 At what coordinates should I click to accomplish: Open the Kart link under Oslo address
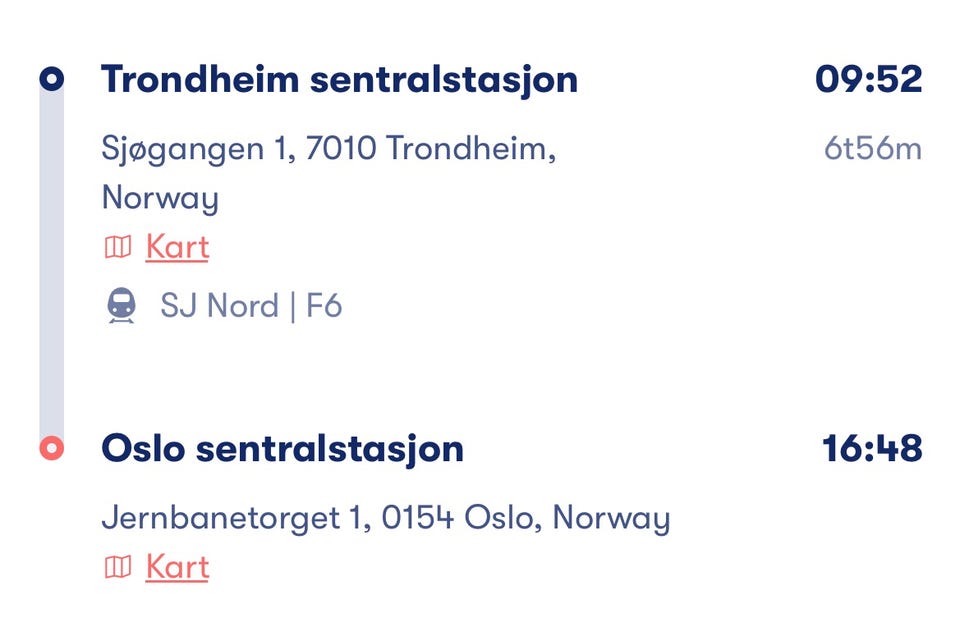pos(177,566)
